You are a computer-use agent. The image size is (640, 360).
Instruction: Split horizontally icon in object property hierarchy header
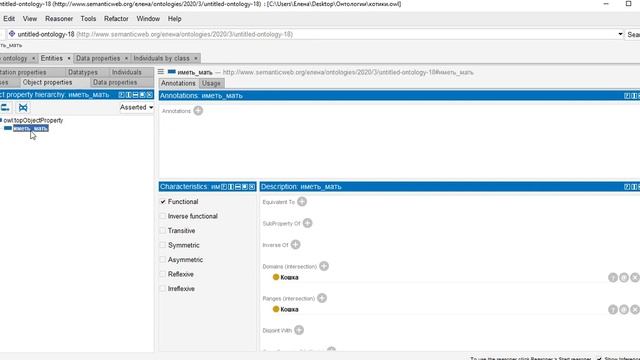pos(136,95)
